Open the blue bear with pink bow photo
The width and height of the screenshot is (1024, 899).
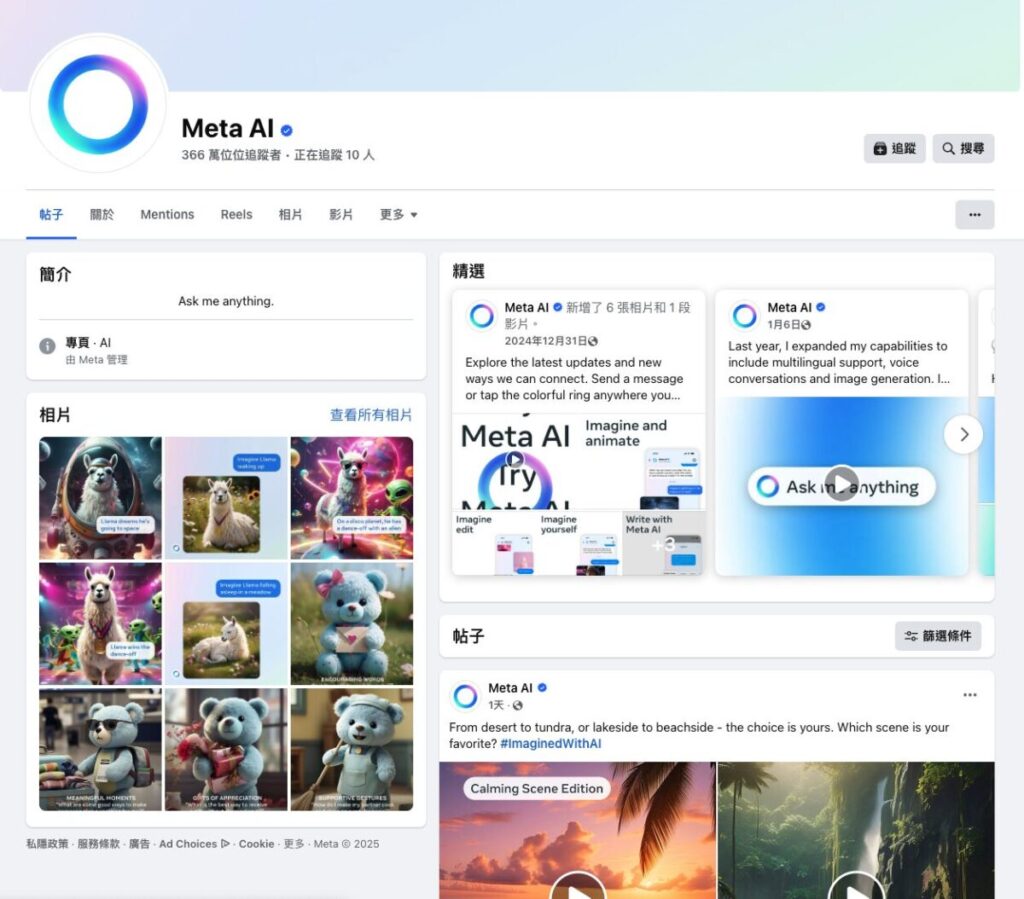[352, 623]
